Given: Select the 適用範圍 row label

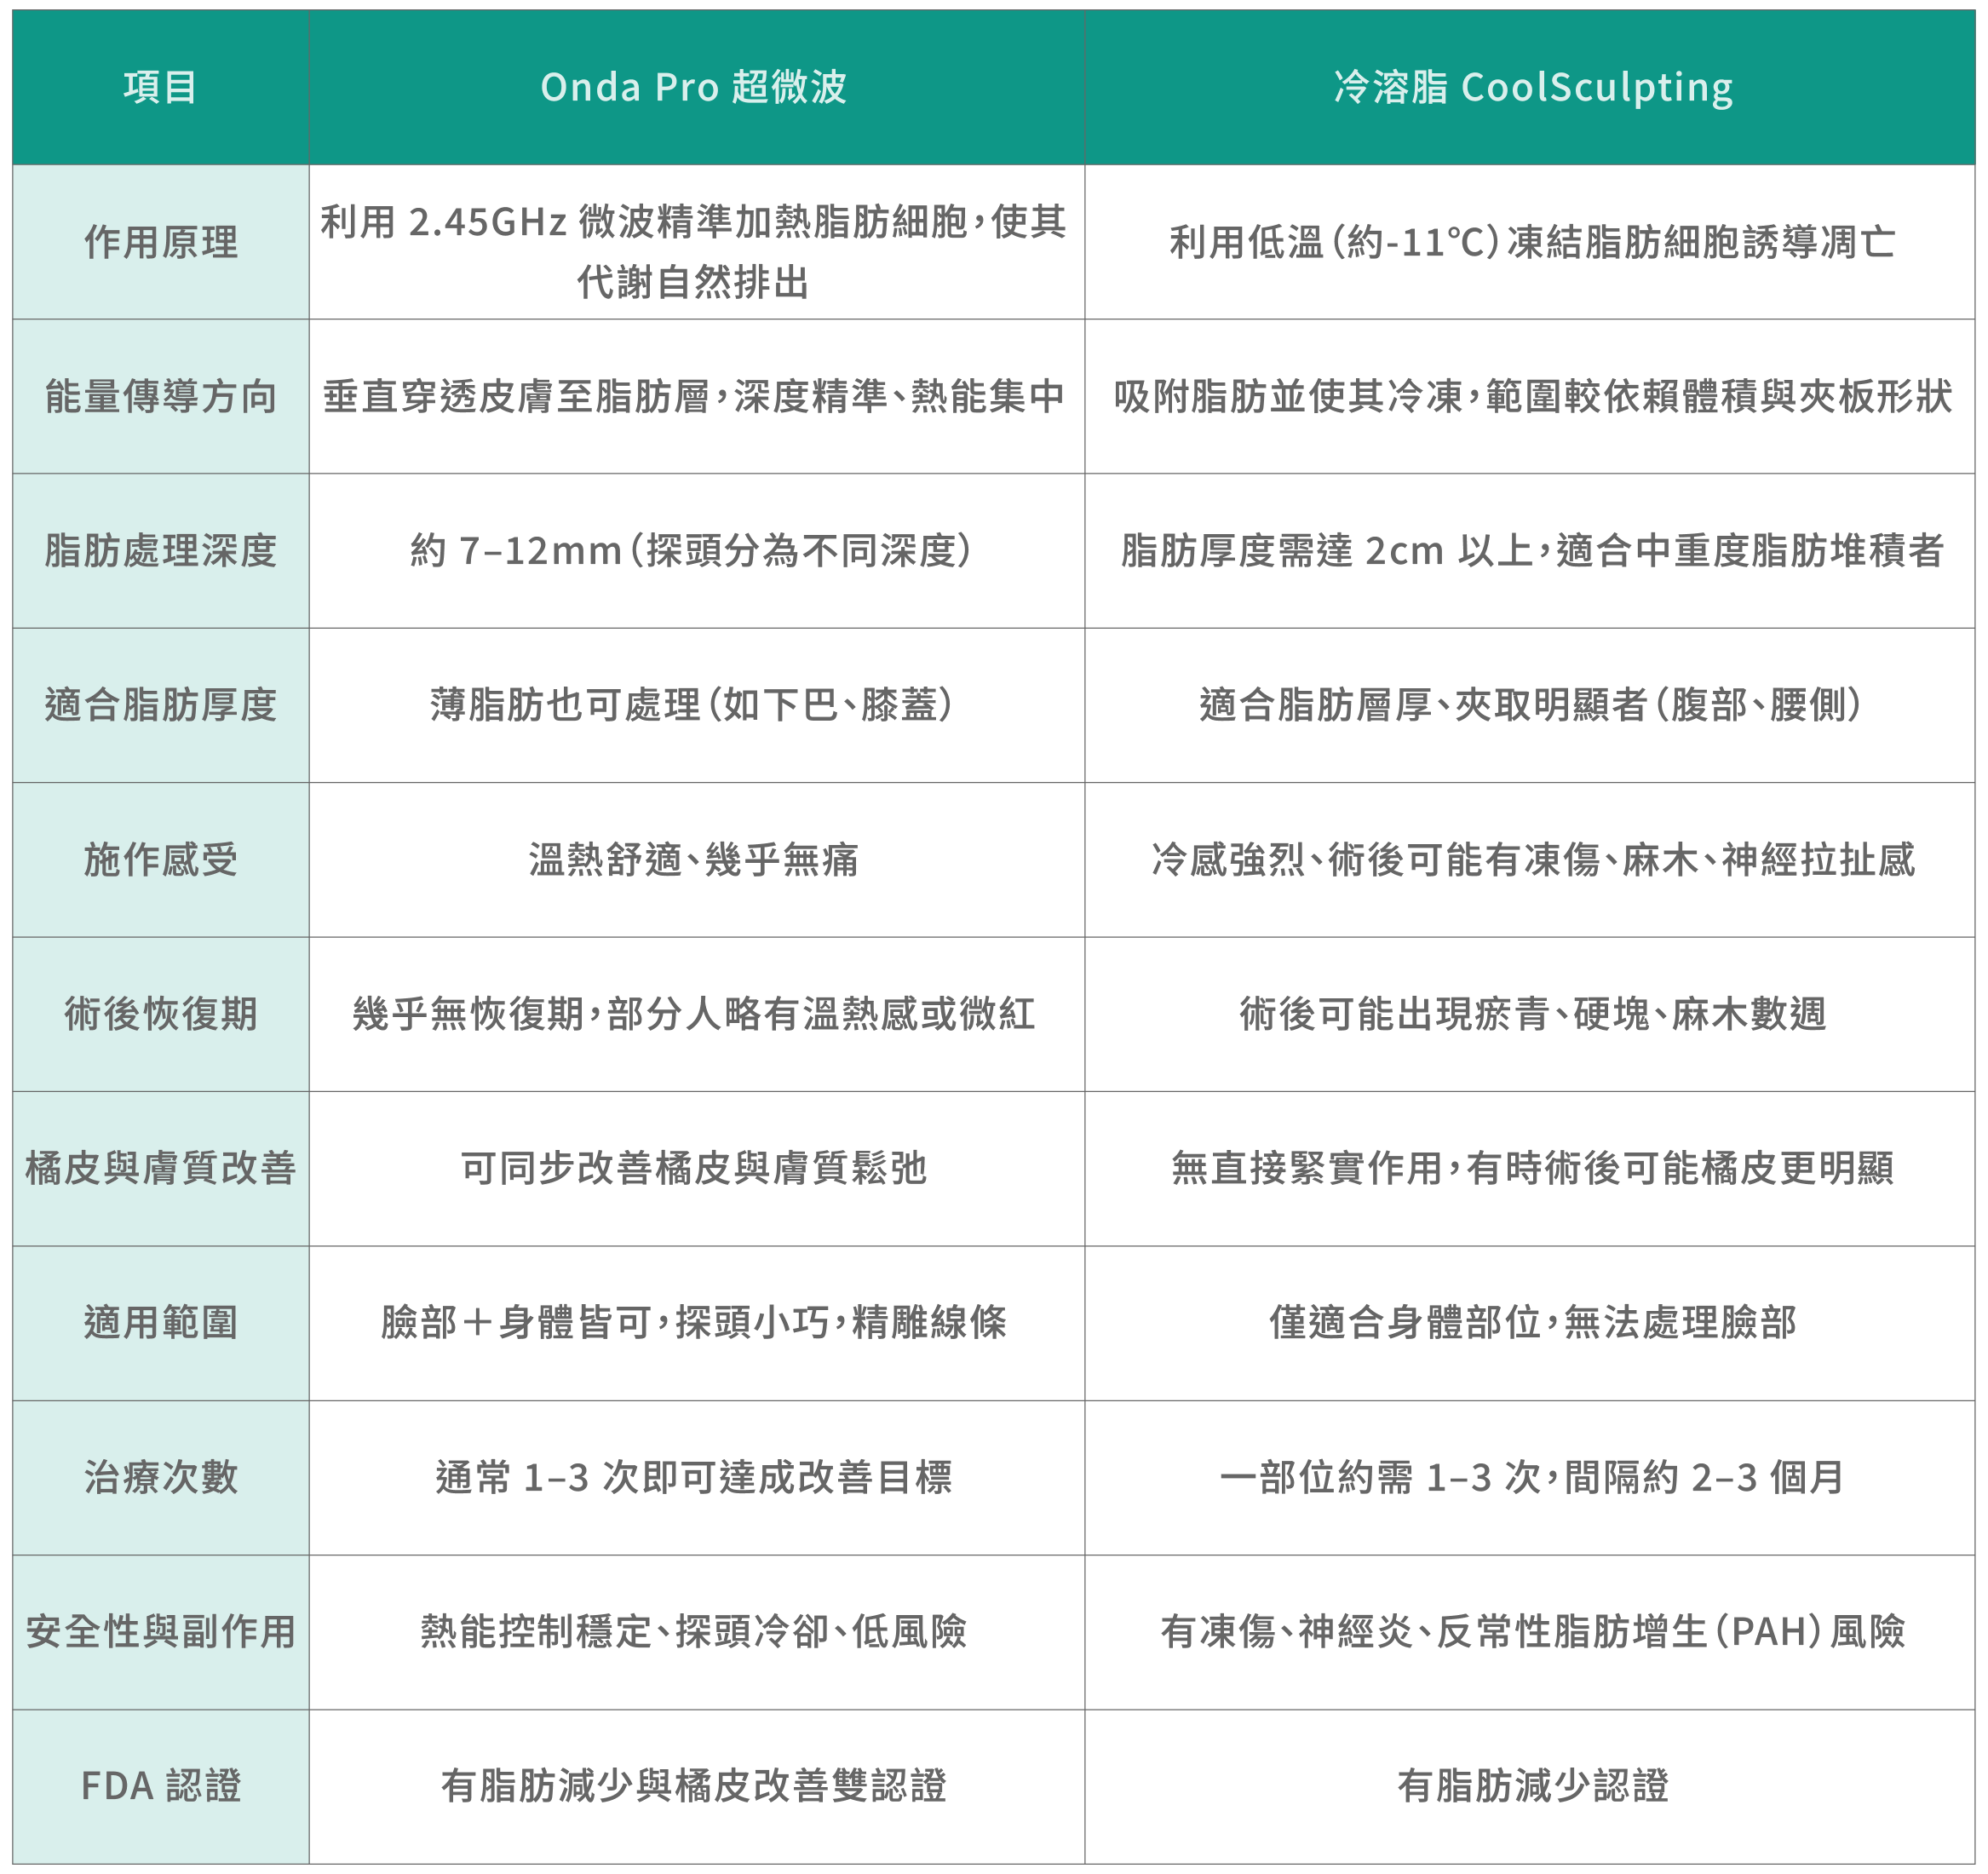Looking at the screenshot, I should 160,1322.
